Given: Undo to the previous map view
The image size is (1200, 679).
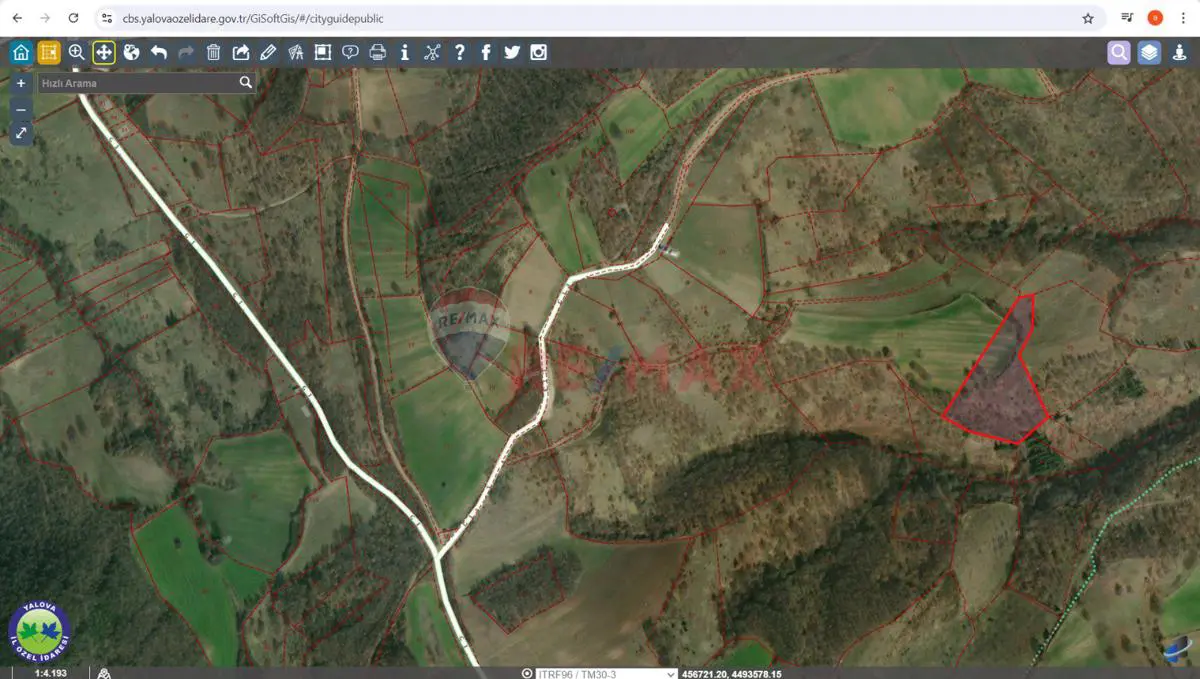Looking at the screenshot, I should (x=159, y=53).
